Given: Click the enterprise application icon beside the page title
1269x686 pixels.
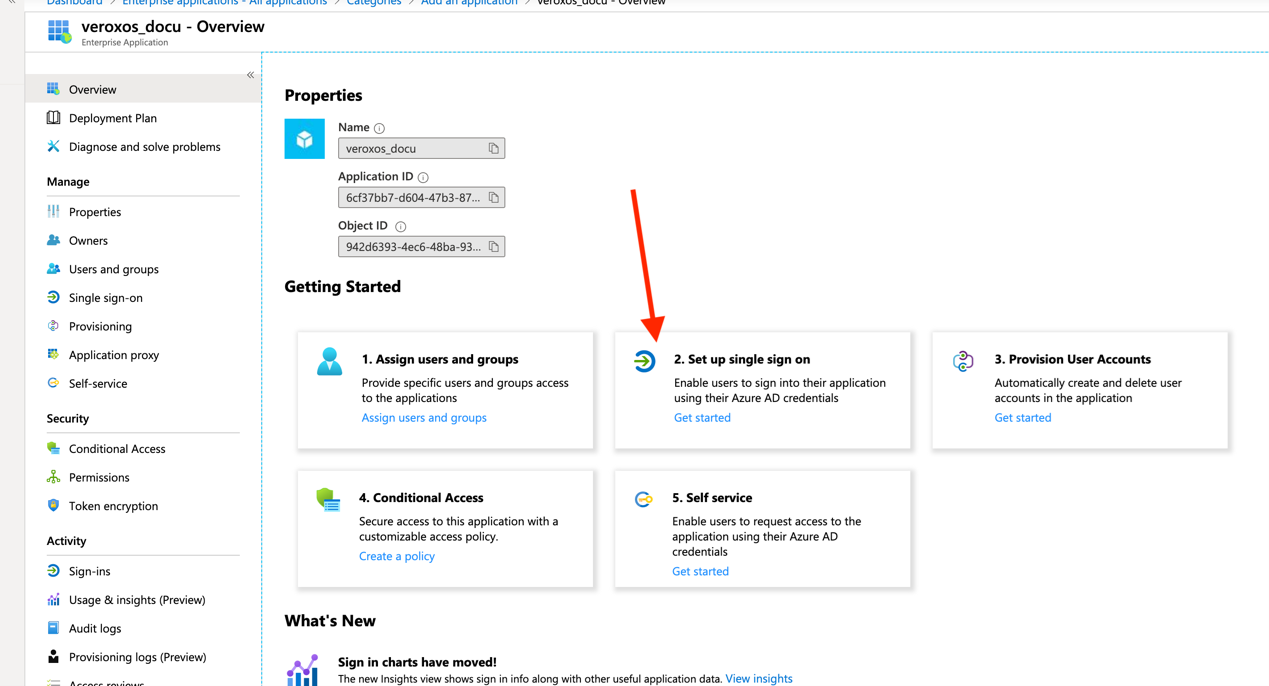Looking at the screenshot, I should [59, 32].
